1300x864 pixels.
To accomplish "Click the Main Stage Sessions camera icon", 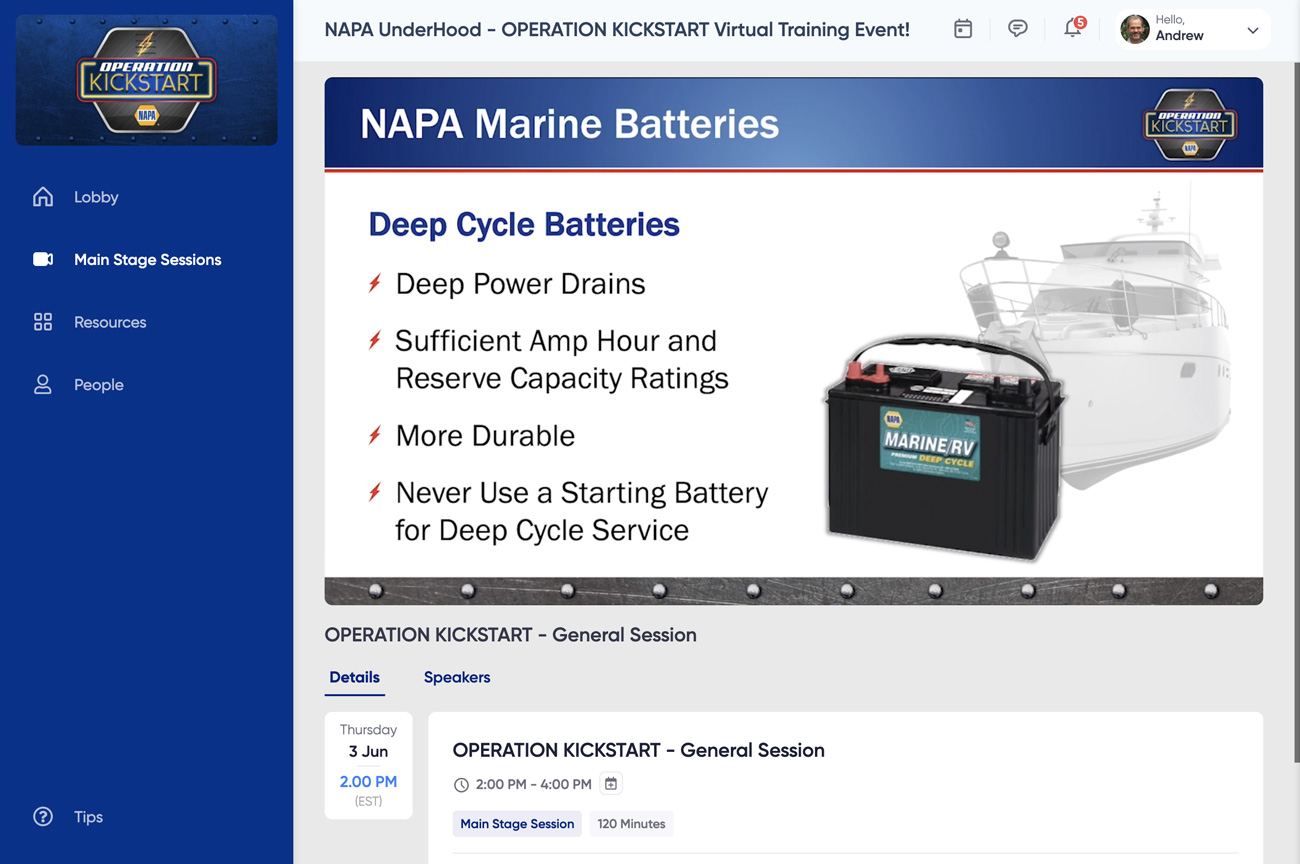I will point(43,260).
